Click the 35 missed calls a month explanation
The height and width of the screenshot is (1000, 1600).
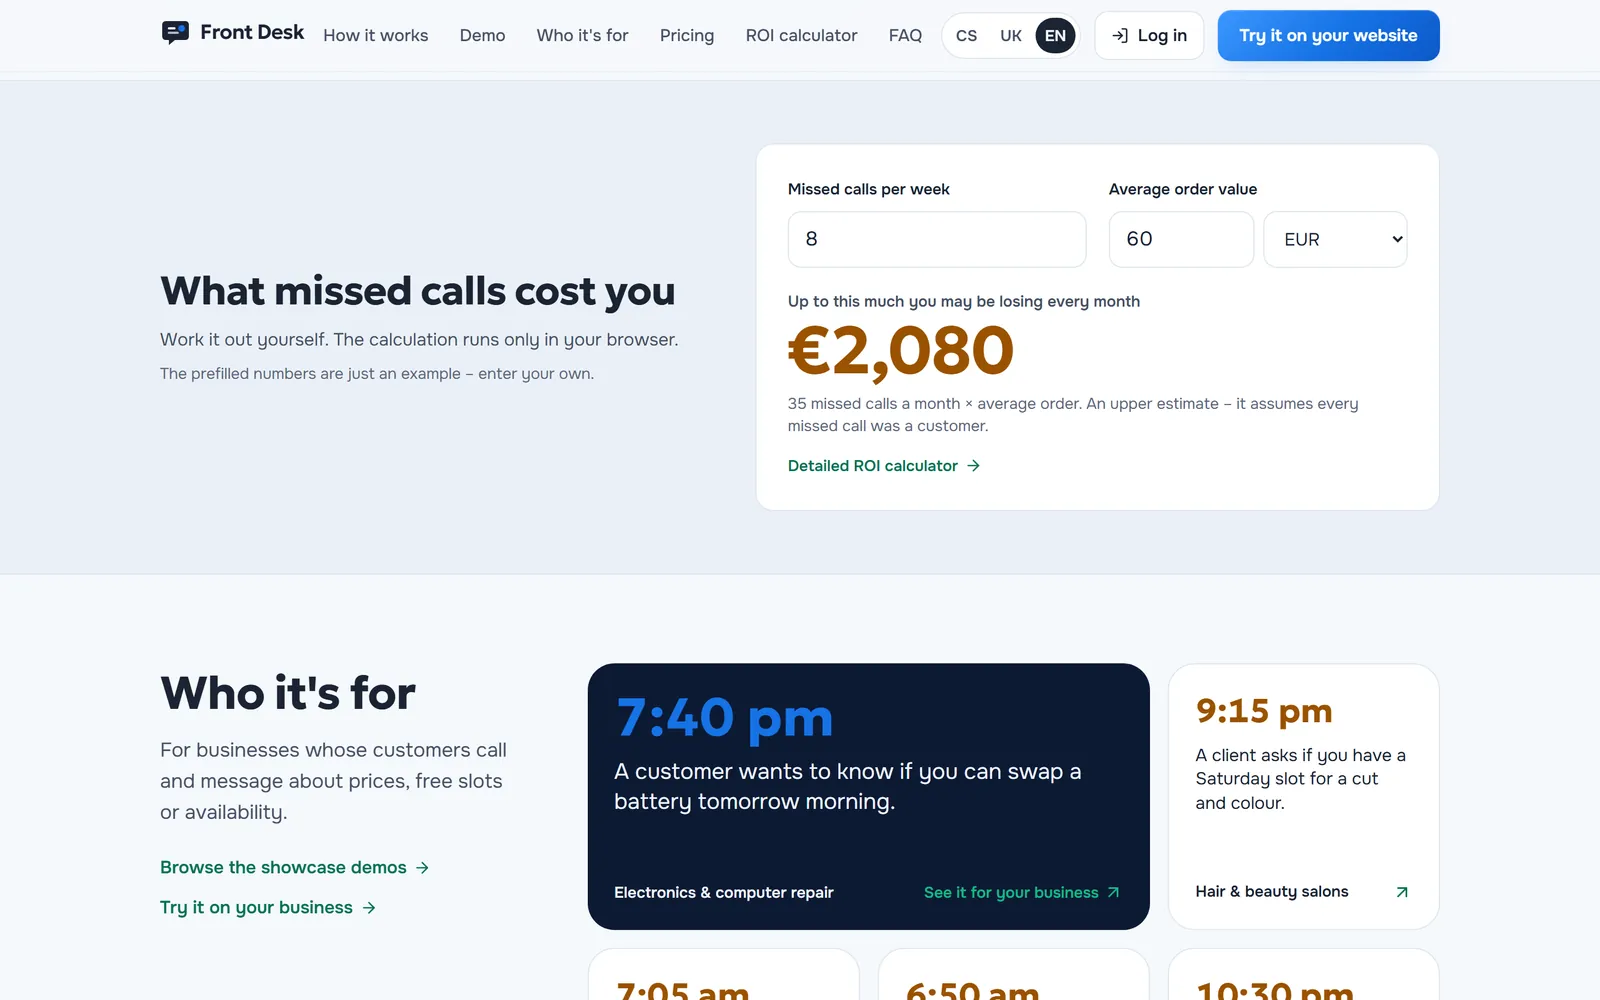point(1073,415)
